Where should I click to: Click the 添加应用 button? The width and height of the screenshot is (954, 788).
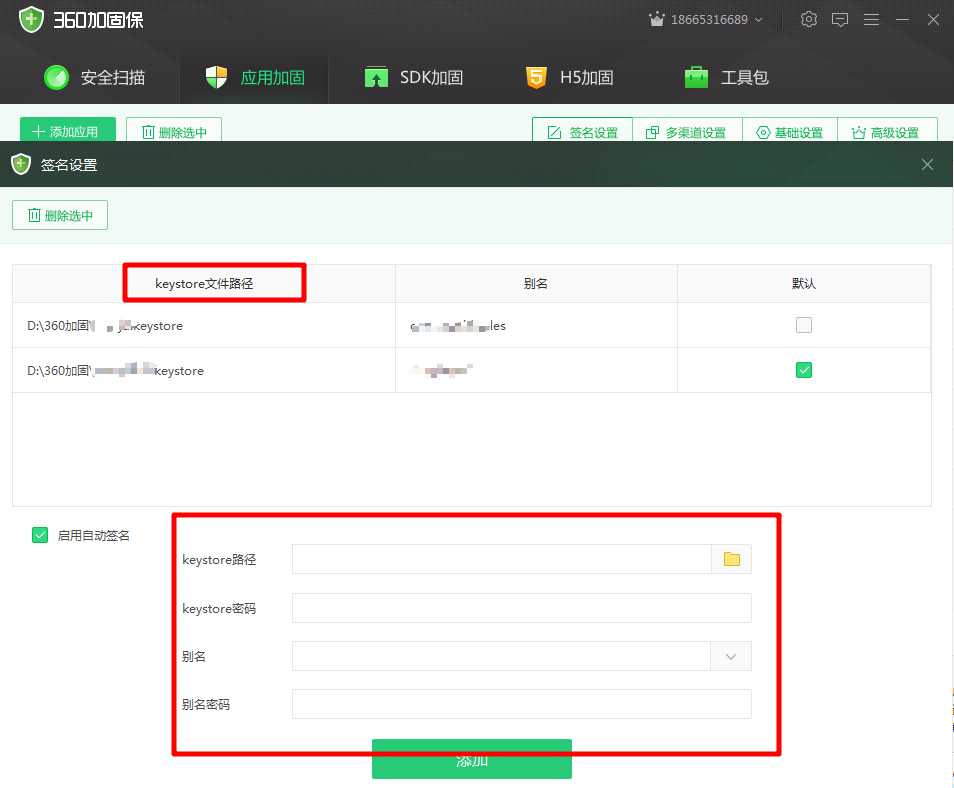click(x=68, y=130)
